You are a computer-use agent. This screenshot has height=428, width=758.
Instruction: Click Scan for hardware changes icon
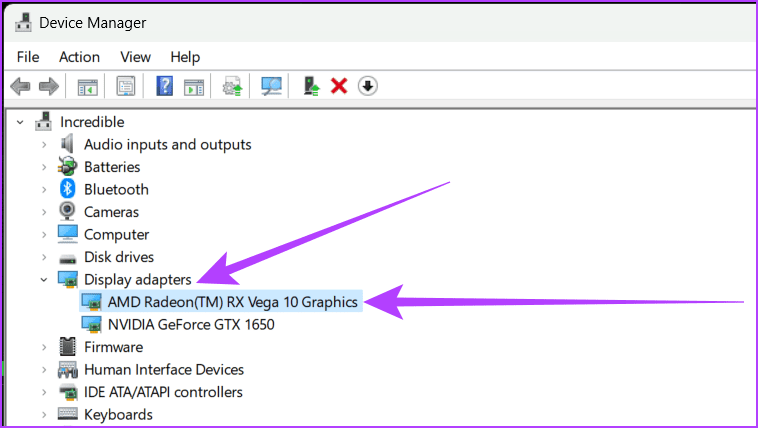[271, 87]
